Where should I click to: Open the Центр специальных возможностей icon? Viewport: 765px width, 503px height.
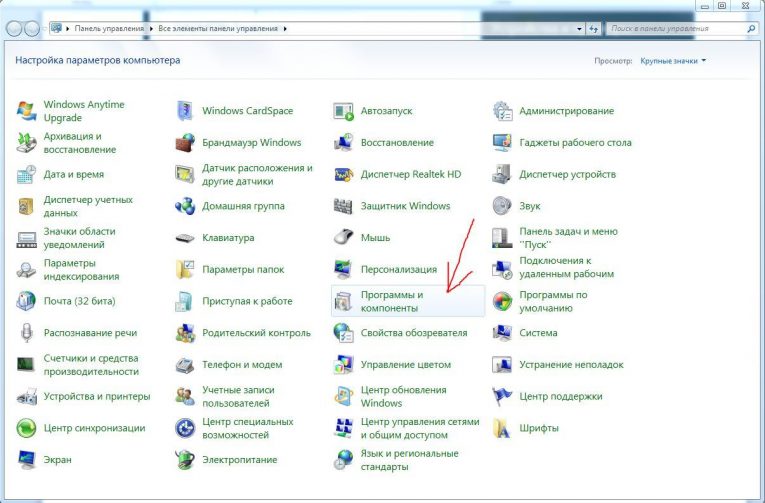point(185,428)
